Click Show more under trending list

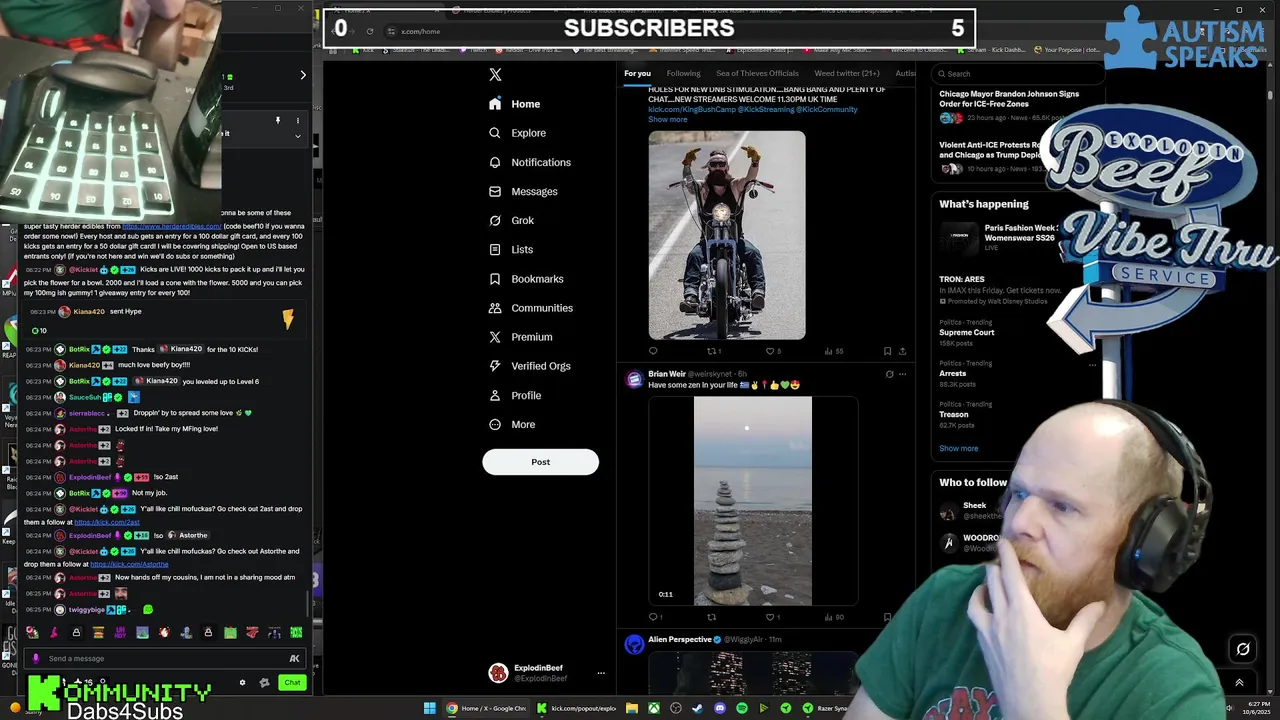(958, 448)
